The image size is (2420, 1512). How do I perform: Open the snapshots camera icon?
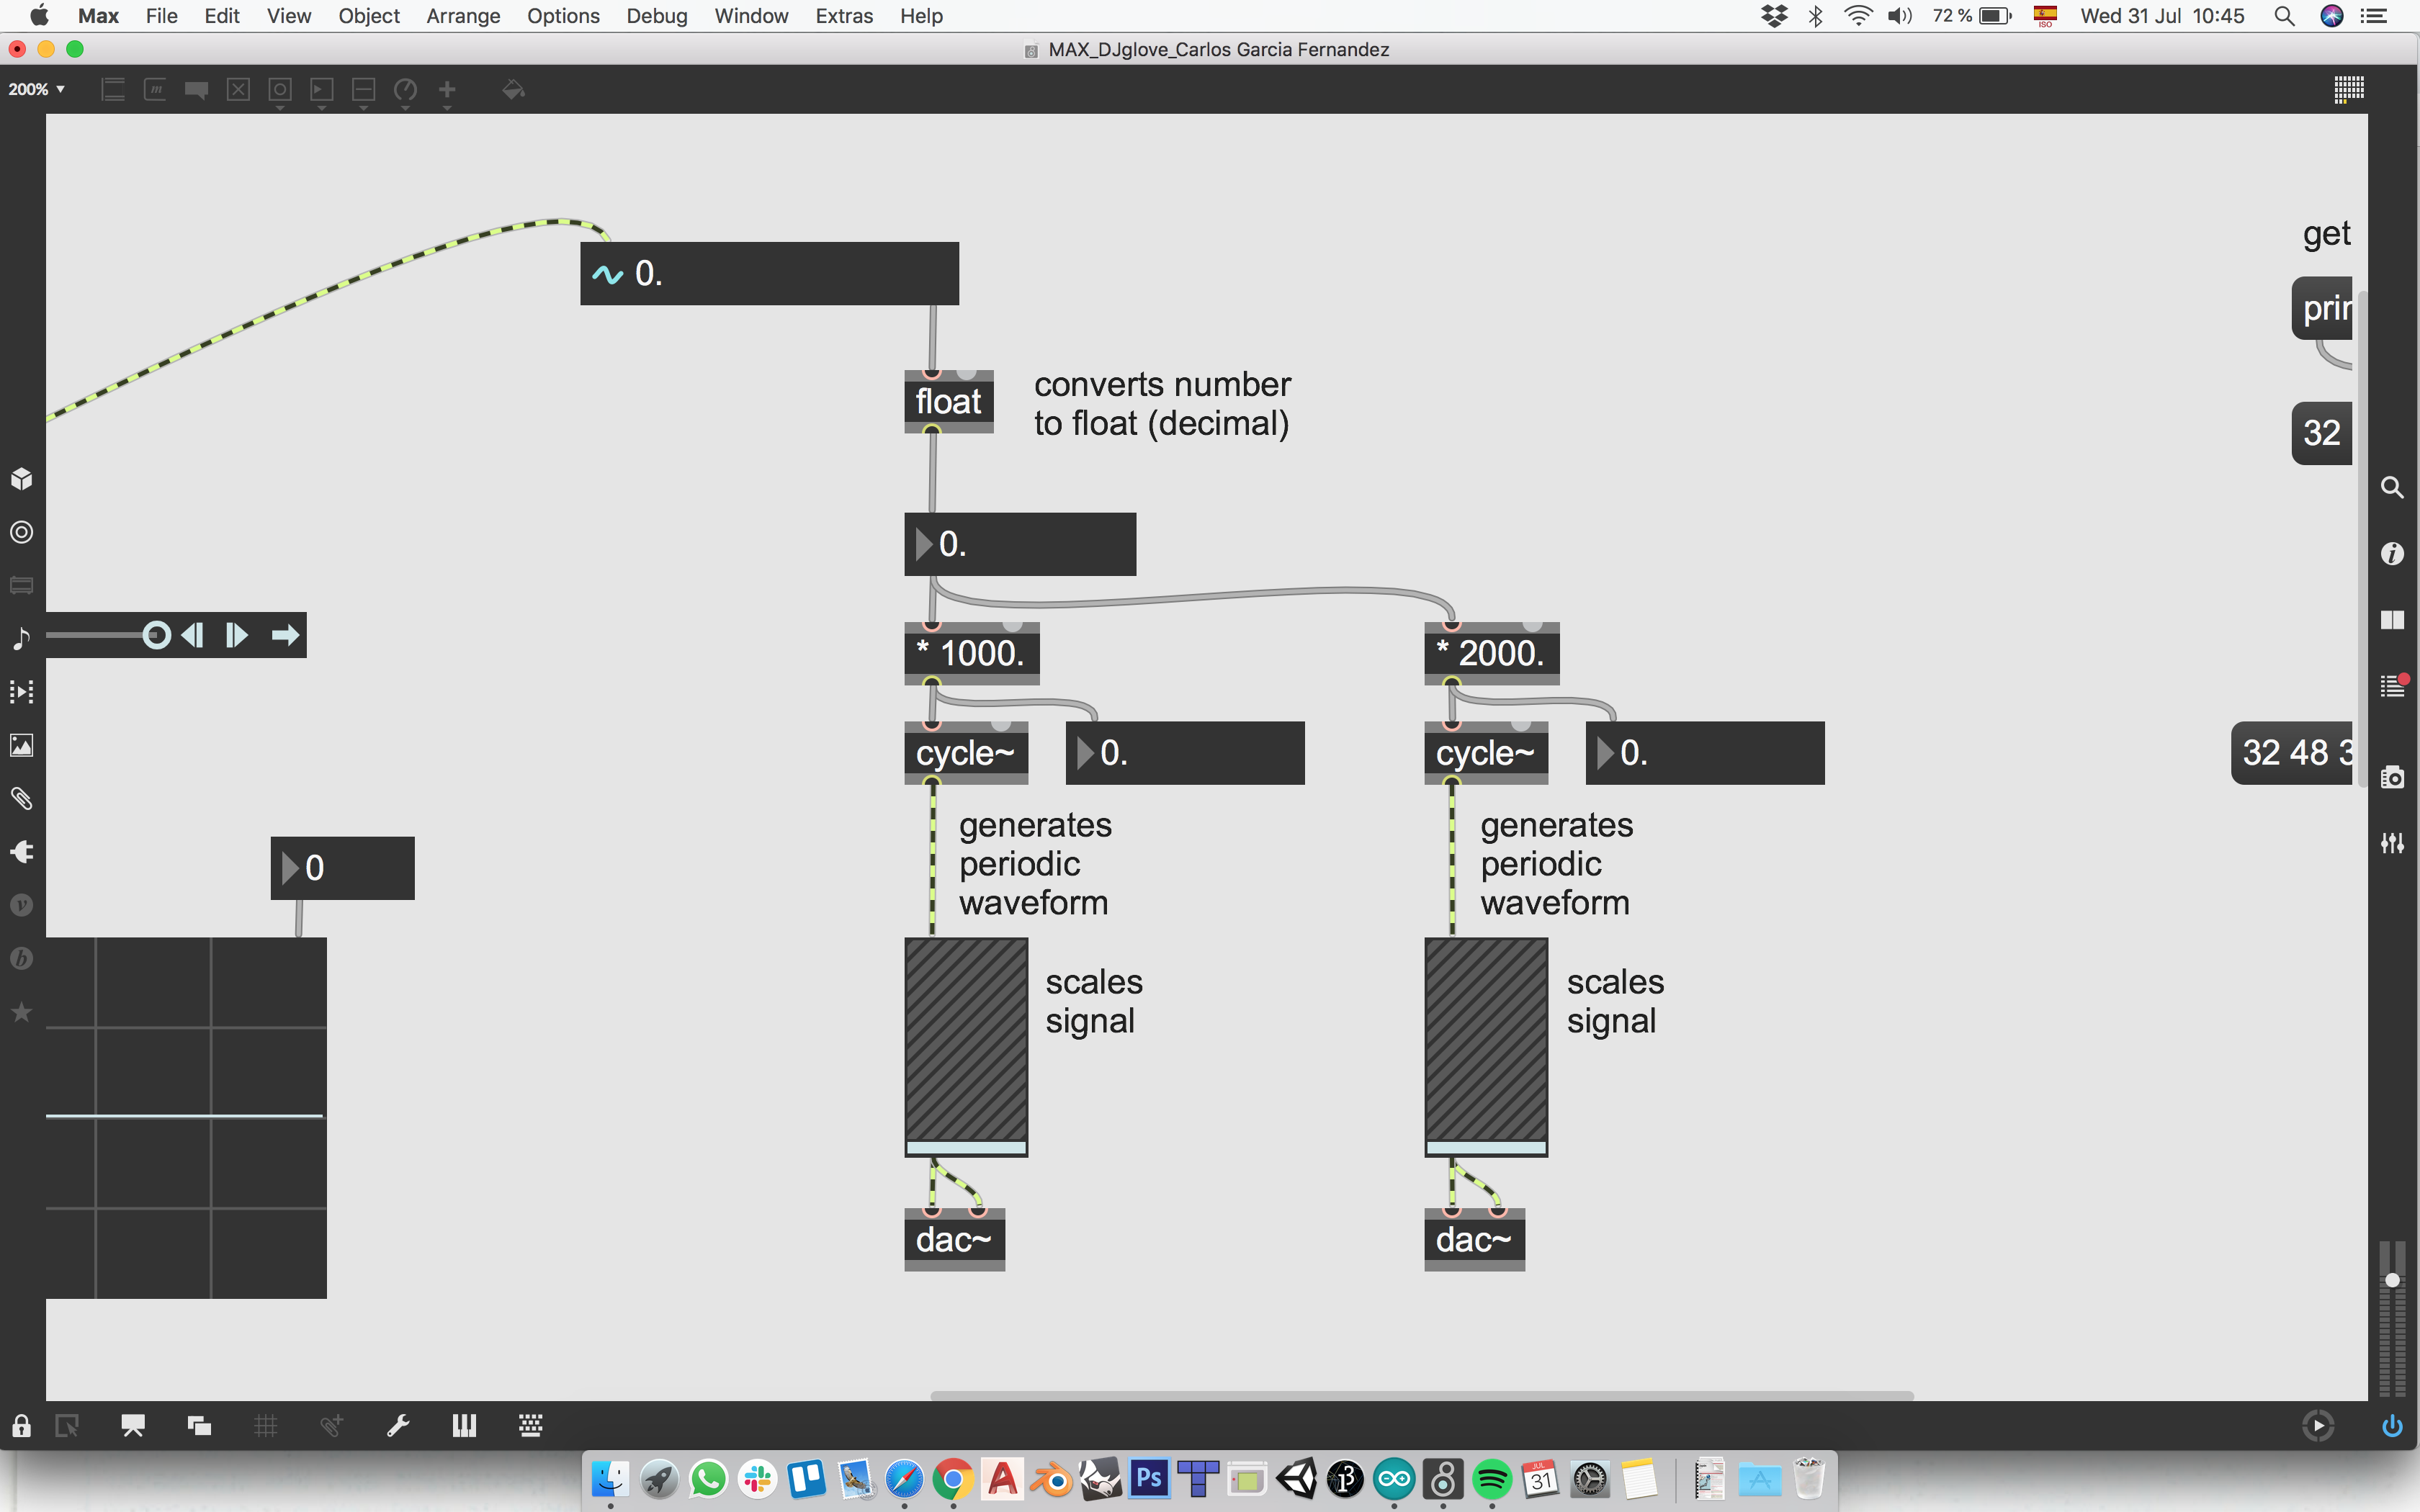click(x=2392, y=777)
